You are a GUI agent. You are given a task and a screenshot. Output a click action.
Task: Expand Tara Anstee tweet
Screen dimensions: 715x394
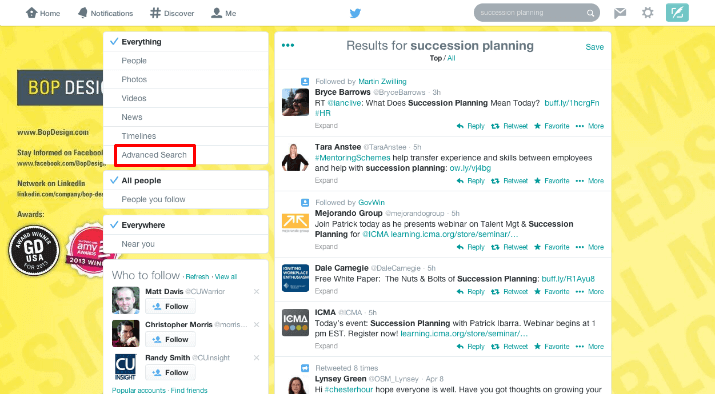coord(326,180)
